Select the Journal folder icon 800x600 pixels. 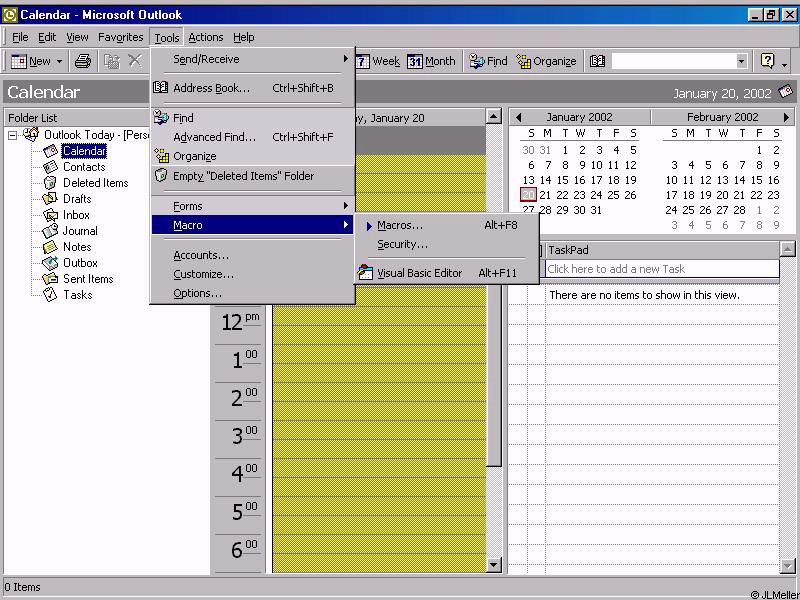50,231
